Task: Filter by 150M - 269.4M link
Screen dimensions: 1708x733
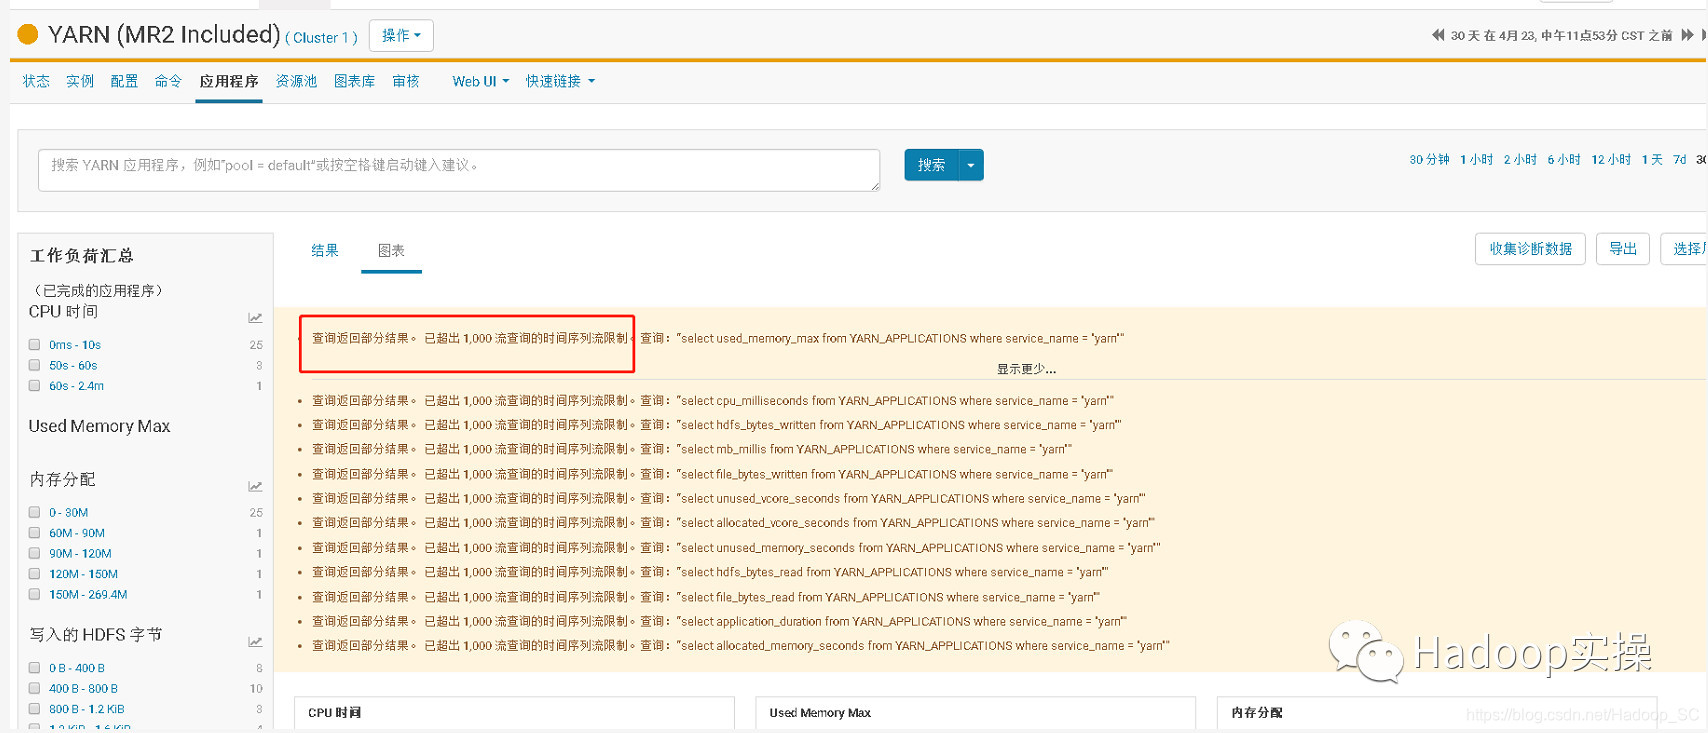Action: 88,594
